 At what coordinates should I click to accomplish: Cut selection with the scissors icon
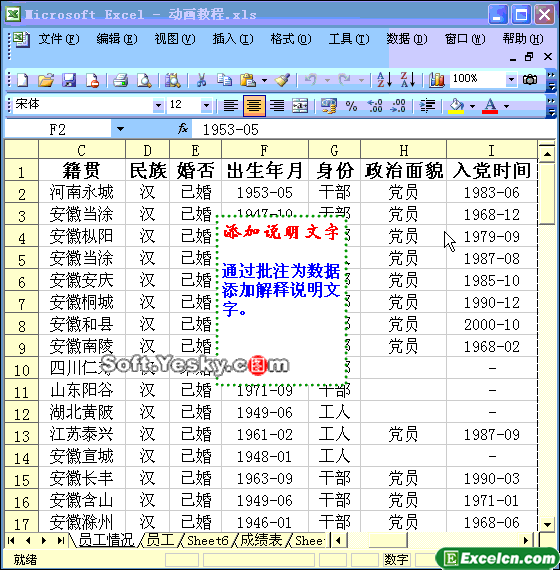click(x=201, y=80)
